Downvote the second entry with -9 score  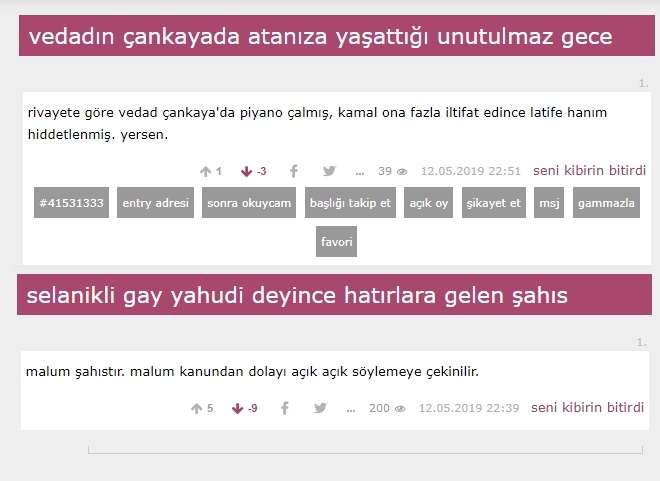tap(238, 408)
